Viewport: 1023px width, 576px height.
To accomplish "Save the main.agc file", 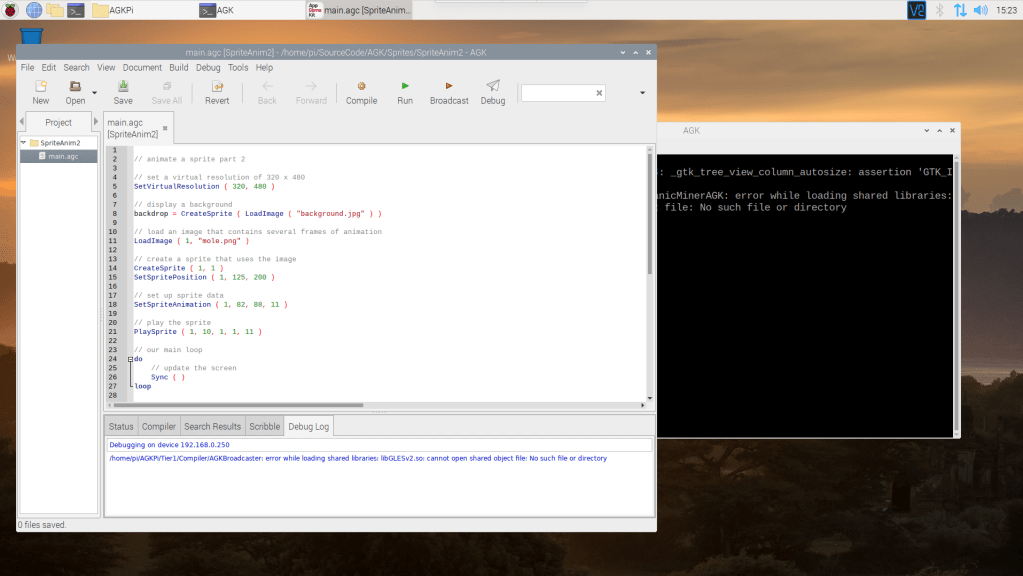I will (x=122, y=93).
